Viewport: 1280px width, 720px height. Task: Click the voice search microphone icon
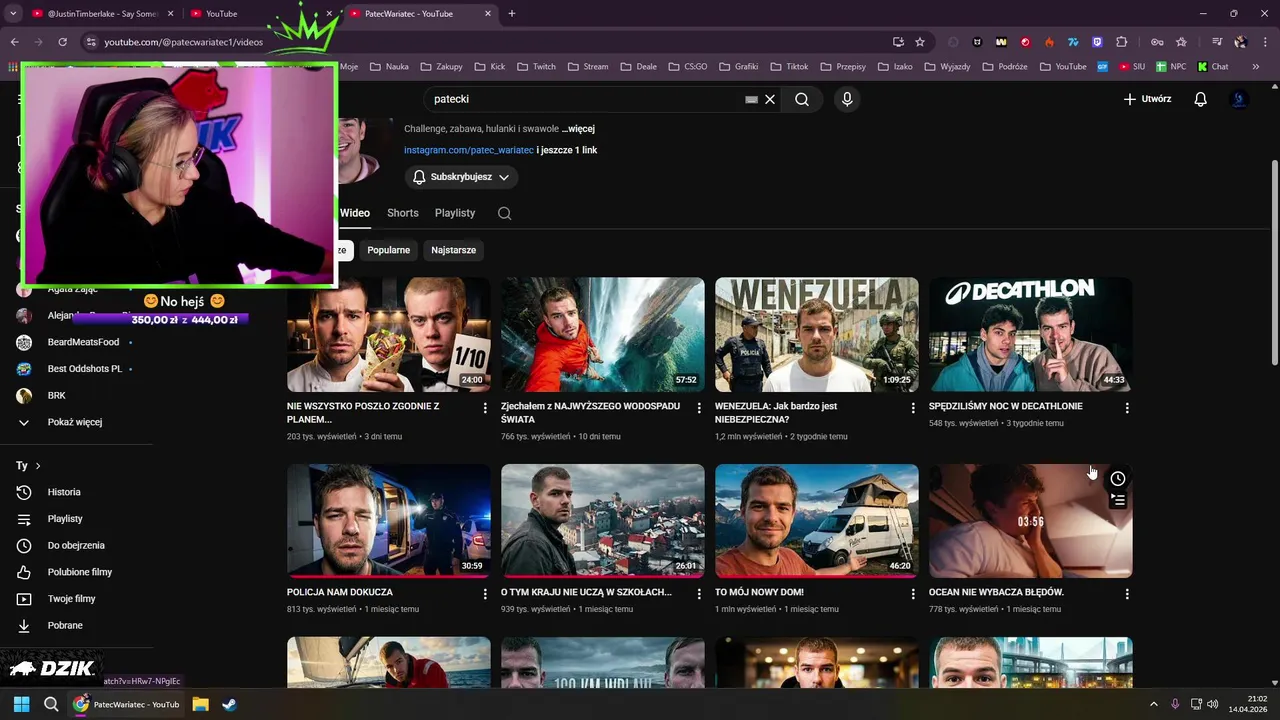coord(847,99)
